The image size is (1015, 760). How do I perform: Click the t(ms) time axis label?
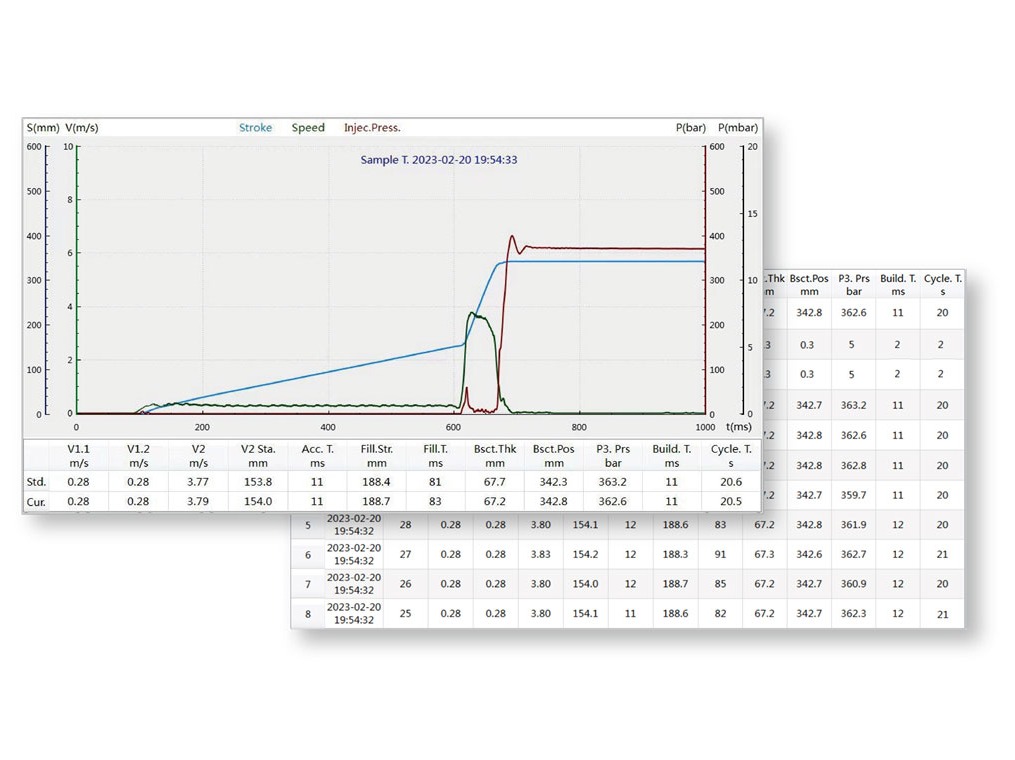pyautogui.click(x=739, y=426)
